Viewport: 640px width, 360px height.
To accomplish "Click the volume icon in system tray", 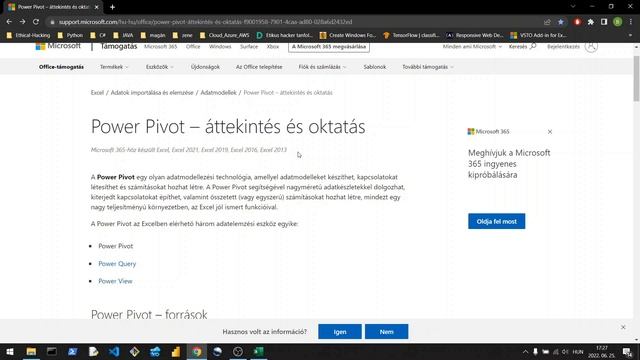I will (x=565, y=351).
